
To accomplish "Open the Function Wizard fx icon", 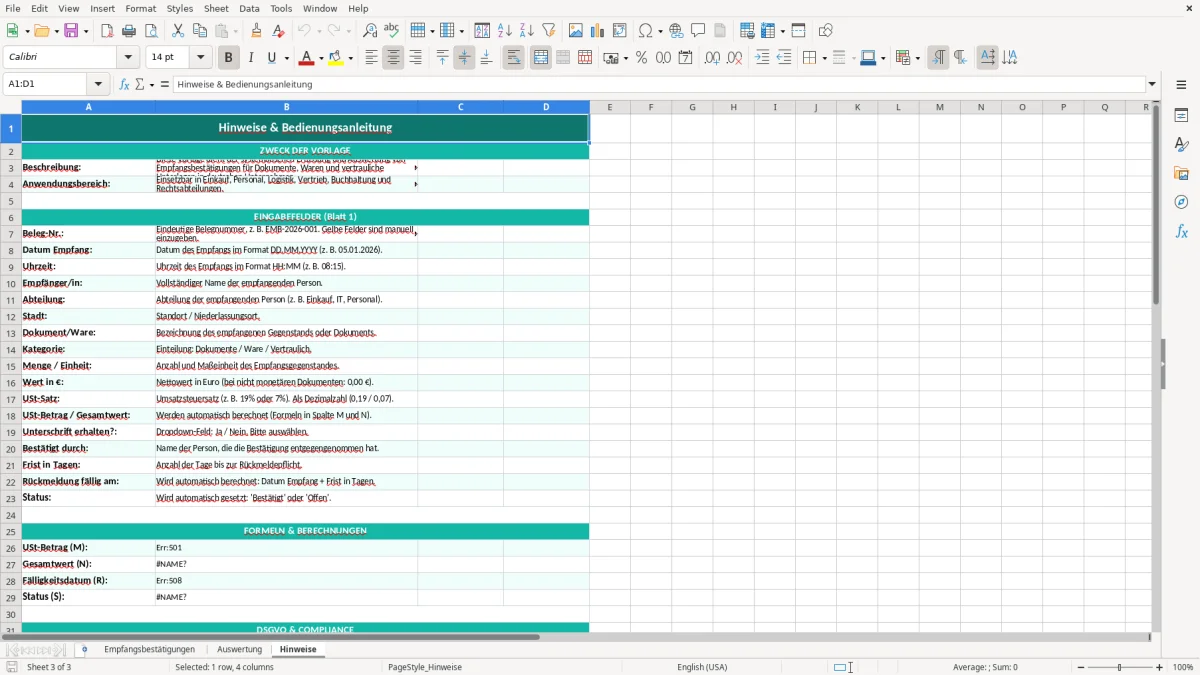I will click(x=124, y=84).
